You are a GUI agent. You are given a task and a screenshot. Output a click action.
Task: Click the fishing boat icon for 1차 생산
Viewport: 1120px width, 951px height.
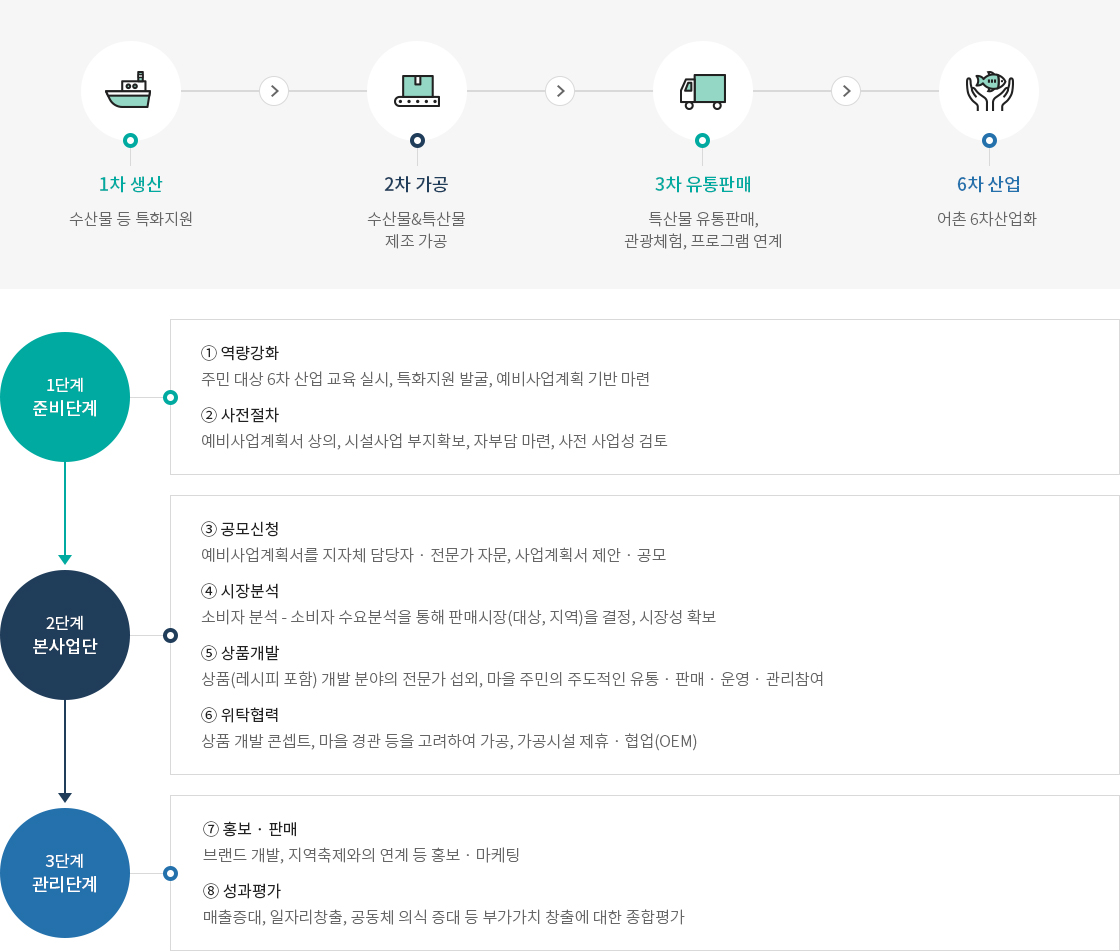coord(128,90)
